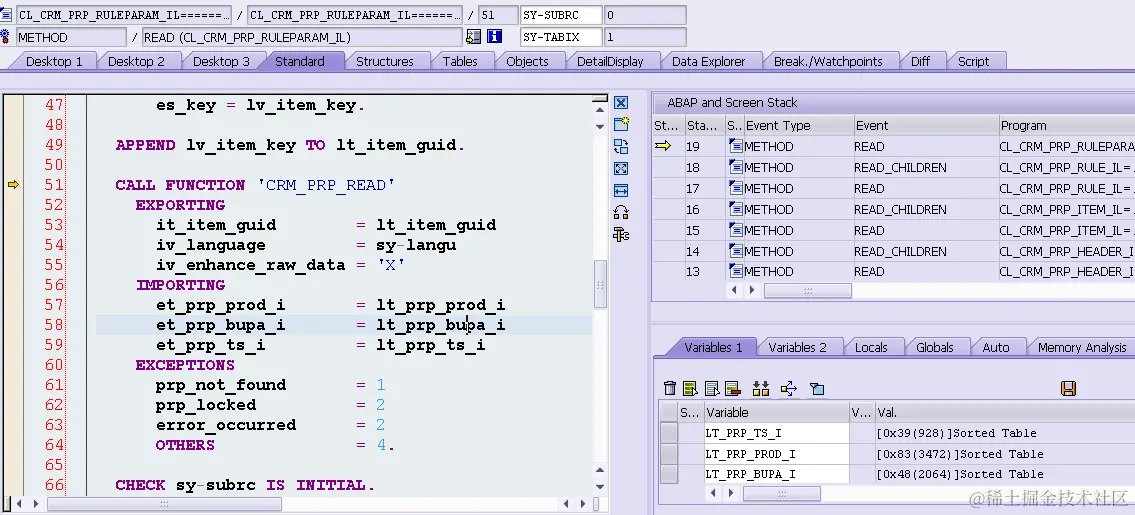Click the grey list icon in Variables toolbar

click(712, 389)
